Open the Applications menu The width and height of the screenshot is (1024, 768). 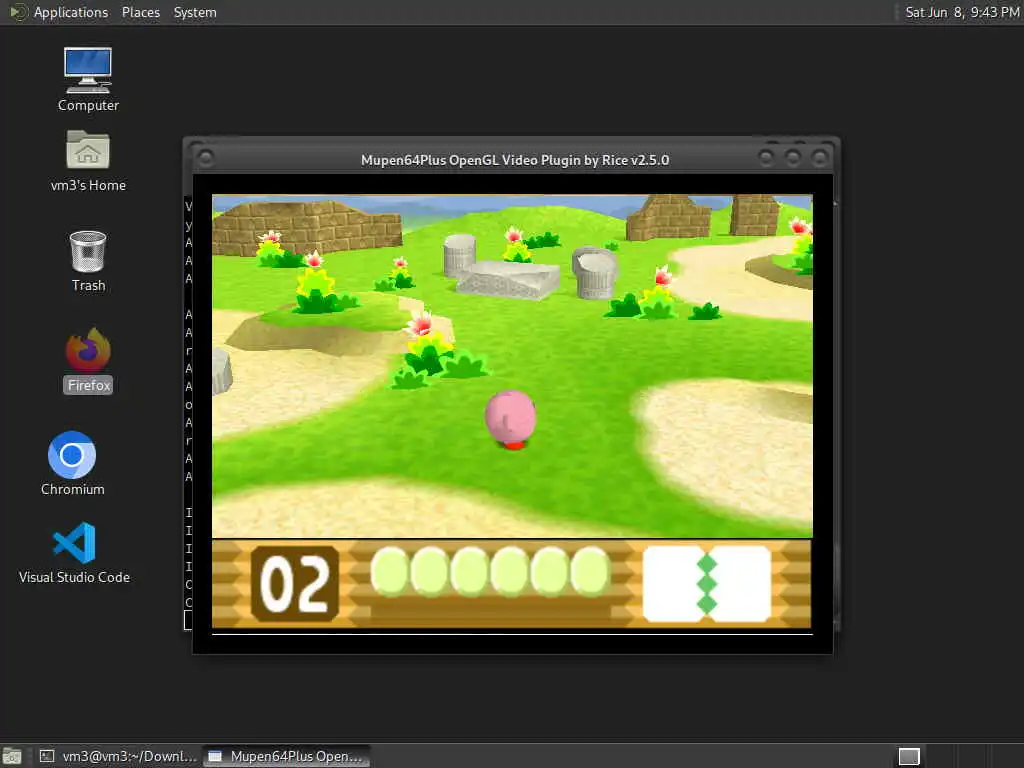[71, 12]
